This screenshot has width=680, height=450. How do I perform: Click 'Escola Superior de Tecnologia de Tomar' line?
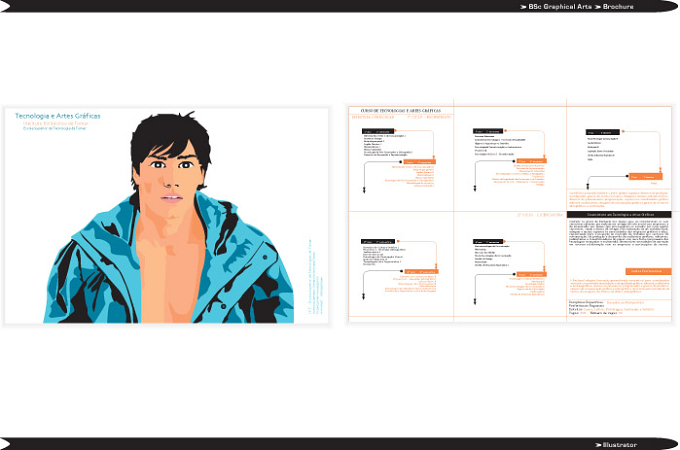click(x=55, y=128)
